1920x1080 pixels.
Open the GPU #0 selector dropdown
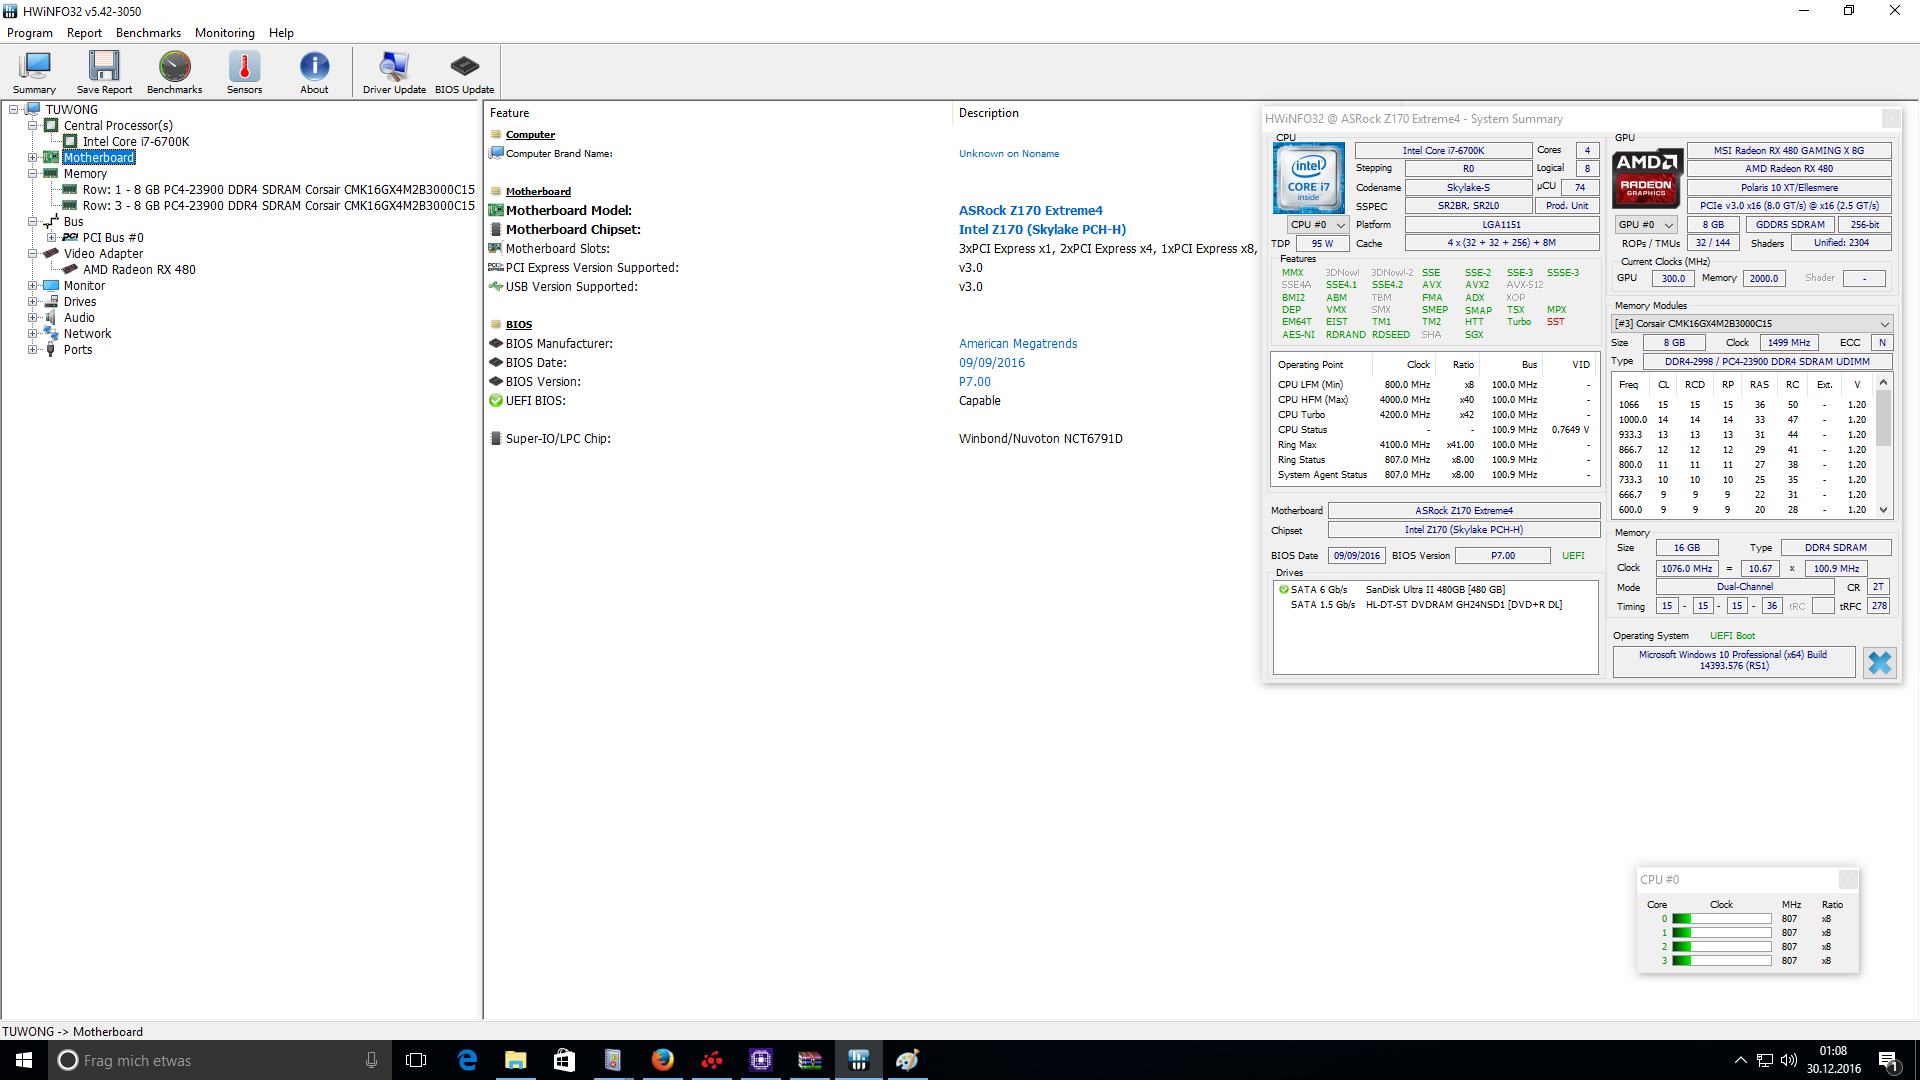click(1646, 225)
